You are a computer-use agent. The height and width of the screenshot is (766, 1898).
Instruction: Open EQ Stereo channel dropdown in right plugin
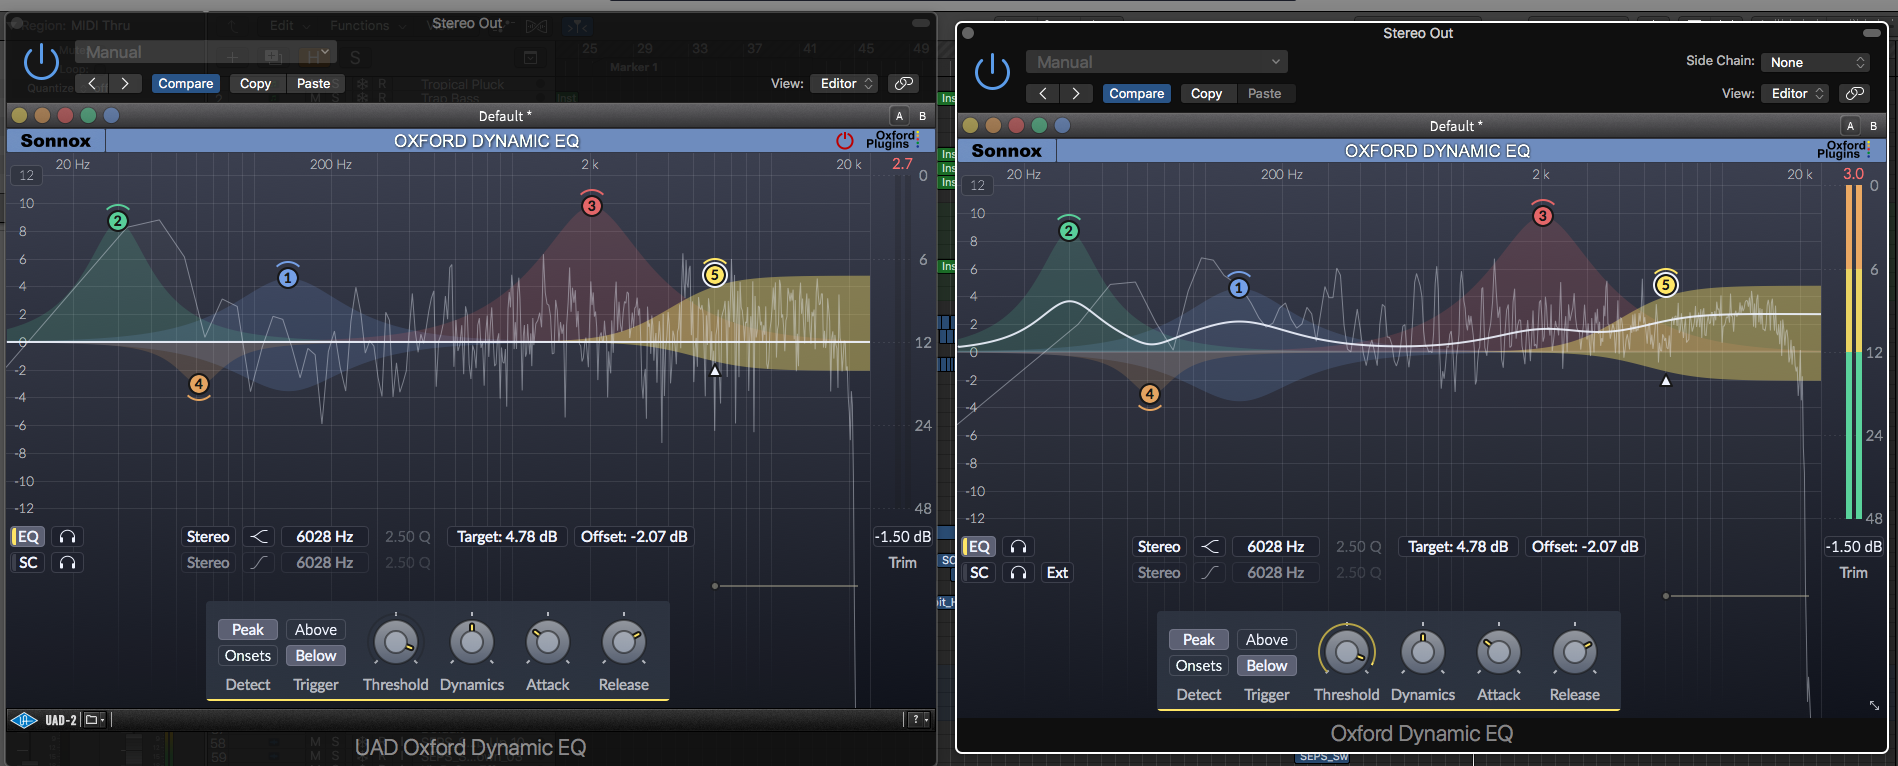[1159, 547]
